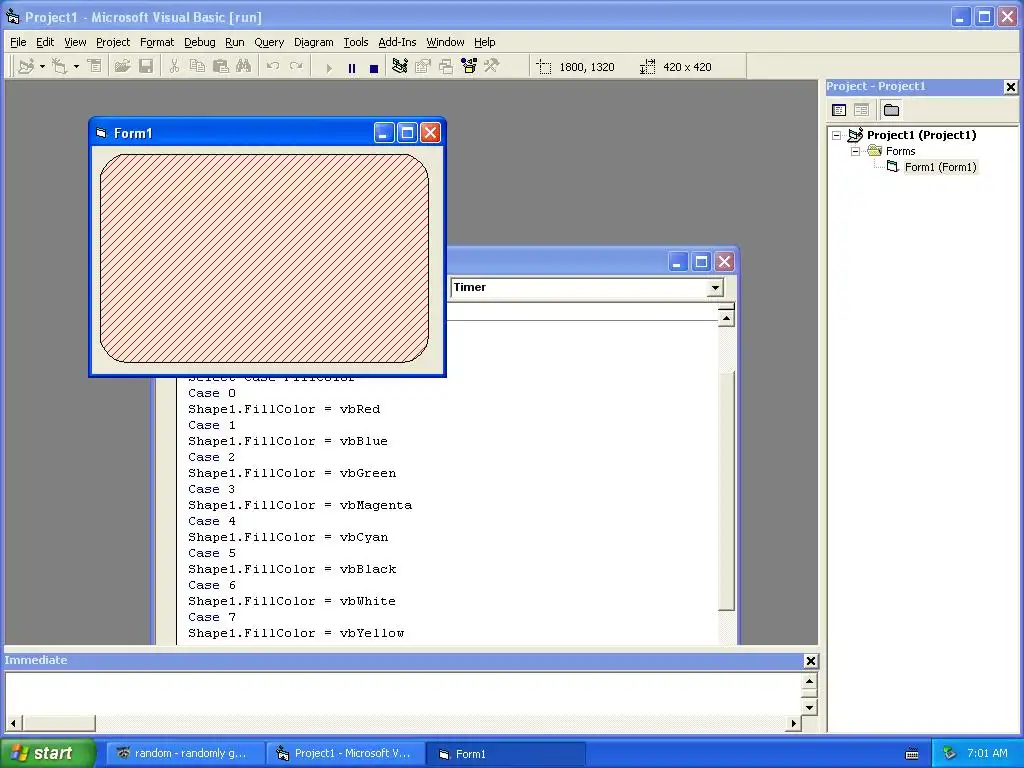The width and height of the screenshot is (1024, 768).
Task: Click the Cut scissors icon
Action: [x=174, y=66]
